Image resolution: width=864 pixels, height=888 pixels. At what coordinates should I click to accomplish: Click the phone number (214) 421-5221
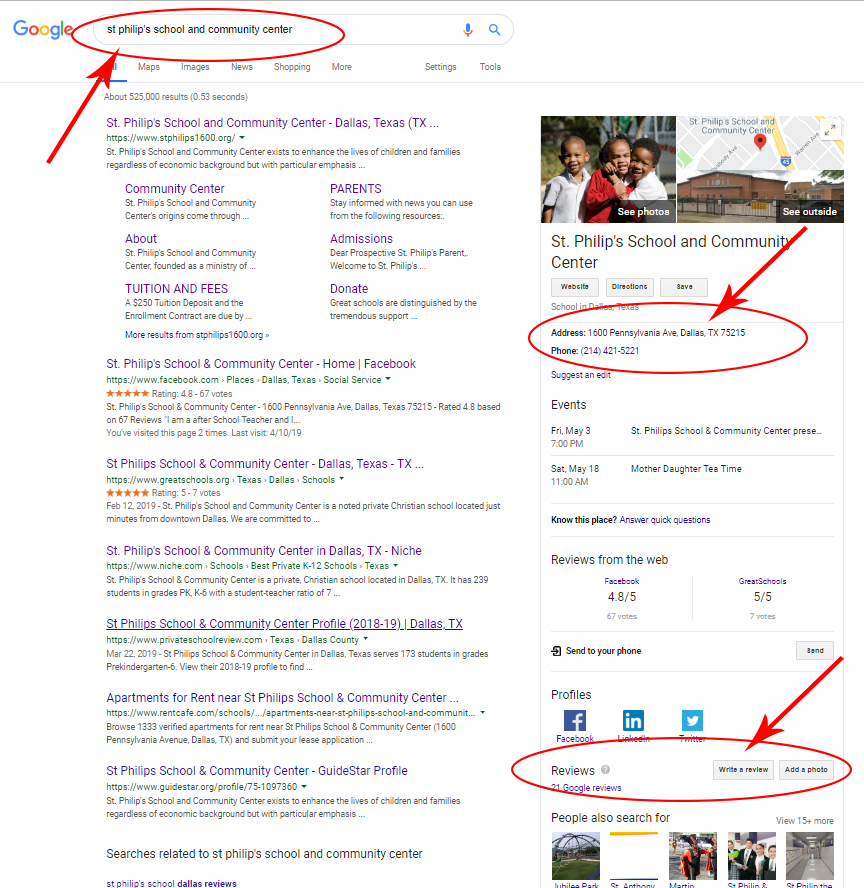click(x=610, y=351)
